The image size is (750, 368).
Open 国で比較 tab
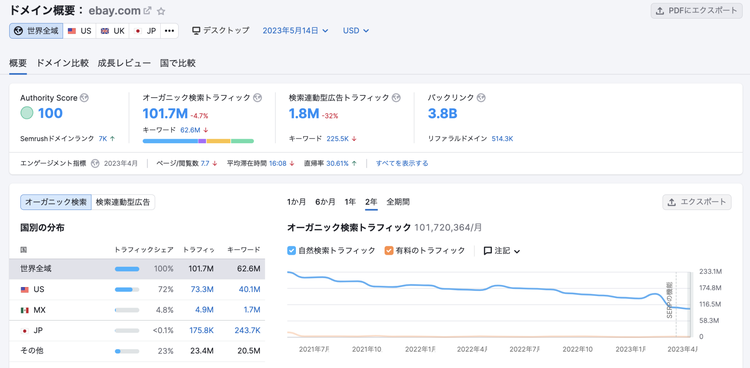tap(177, 63)
